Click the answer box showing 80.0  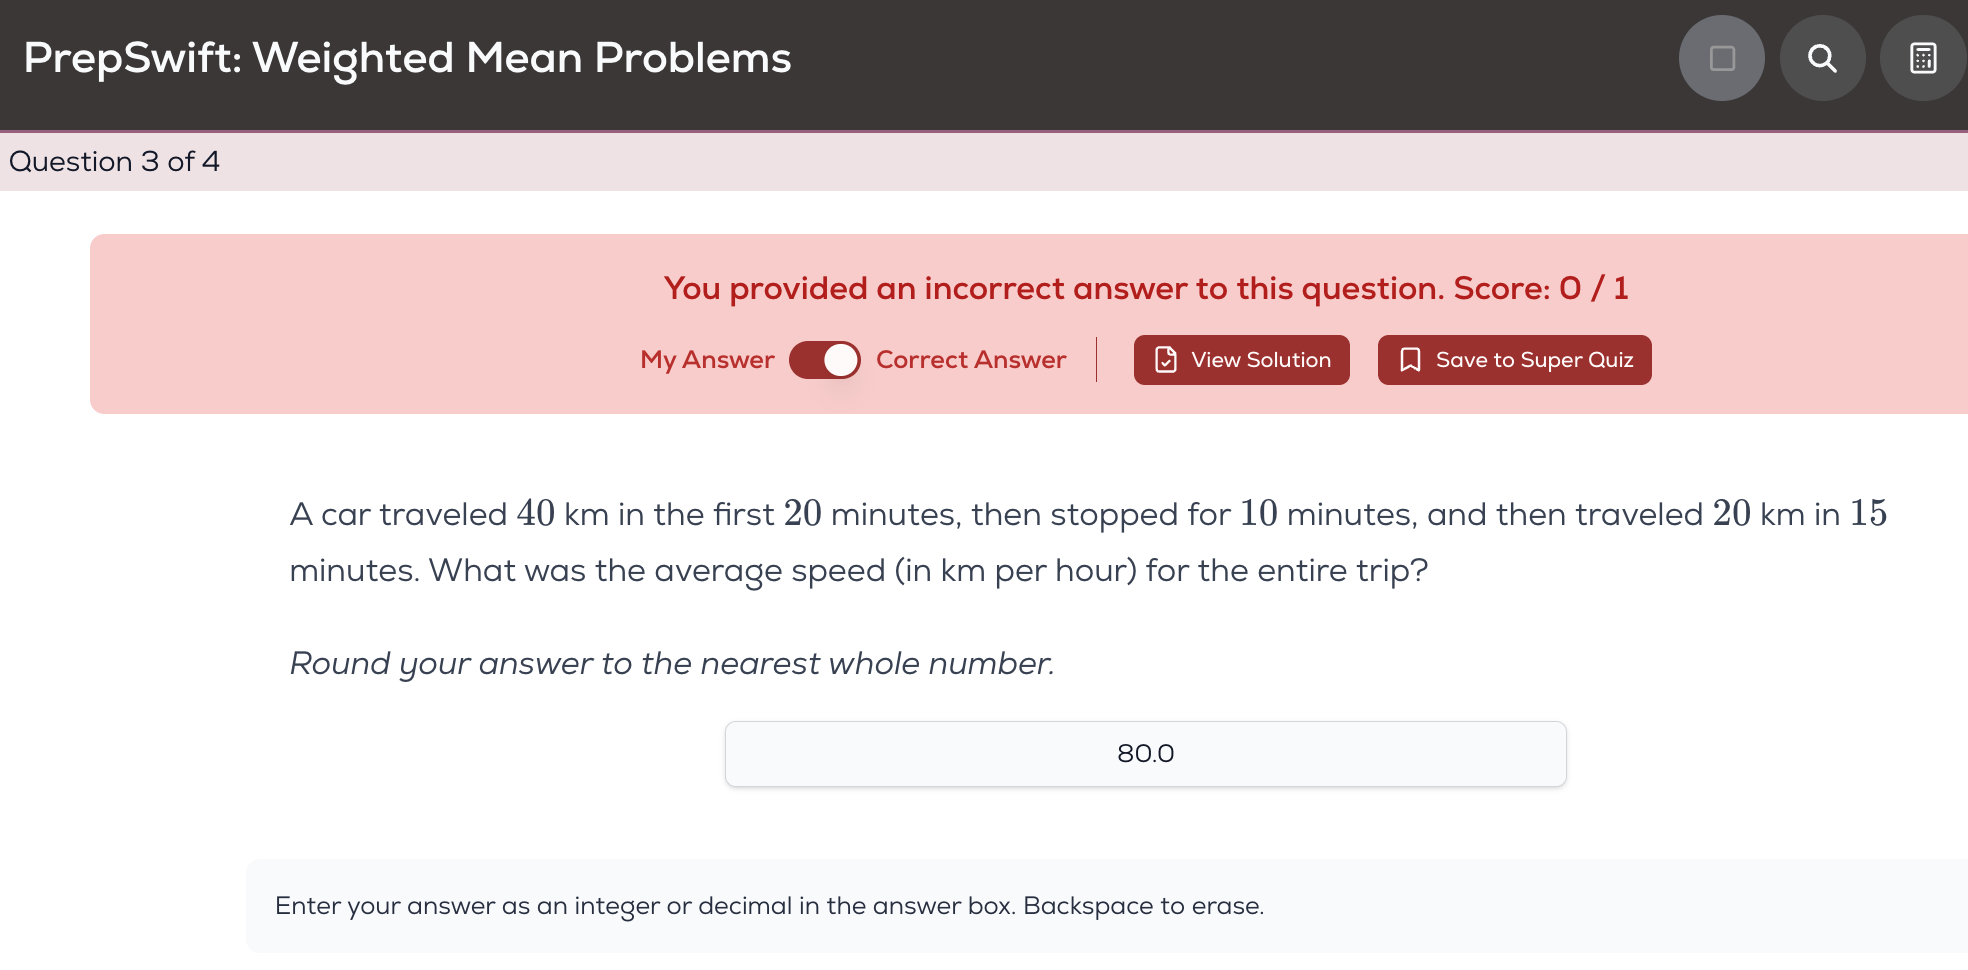tap(1145, 754)
